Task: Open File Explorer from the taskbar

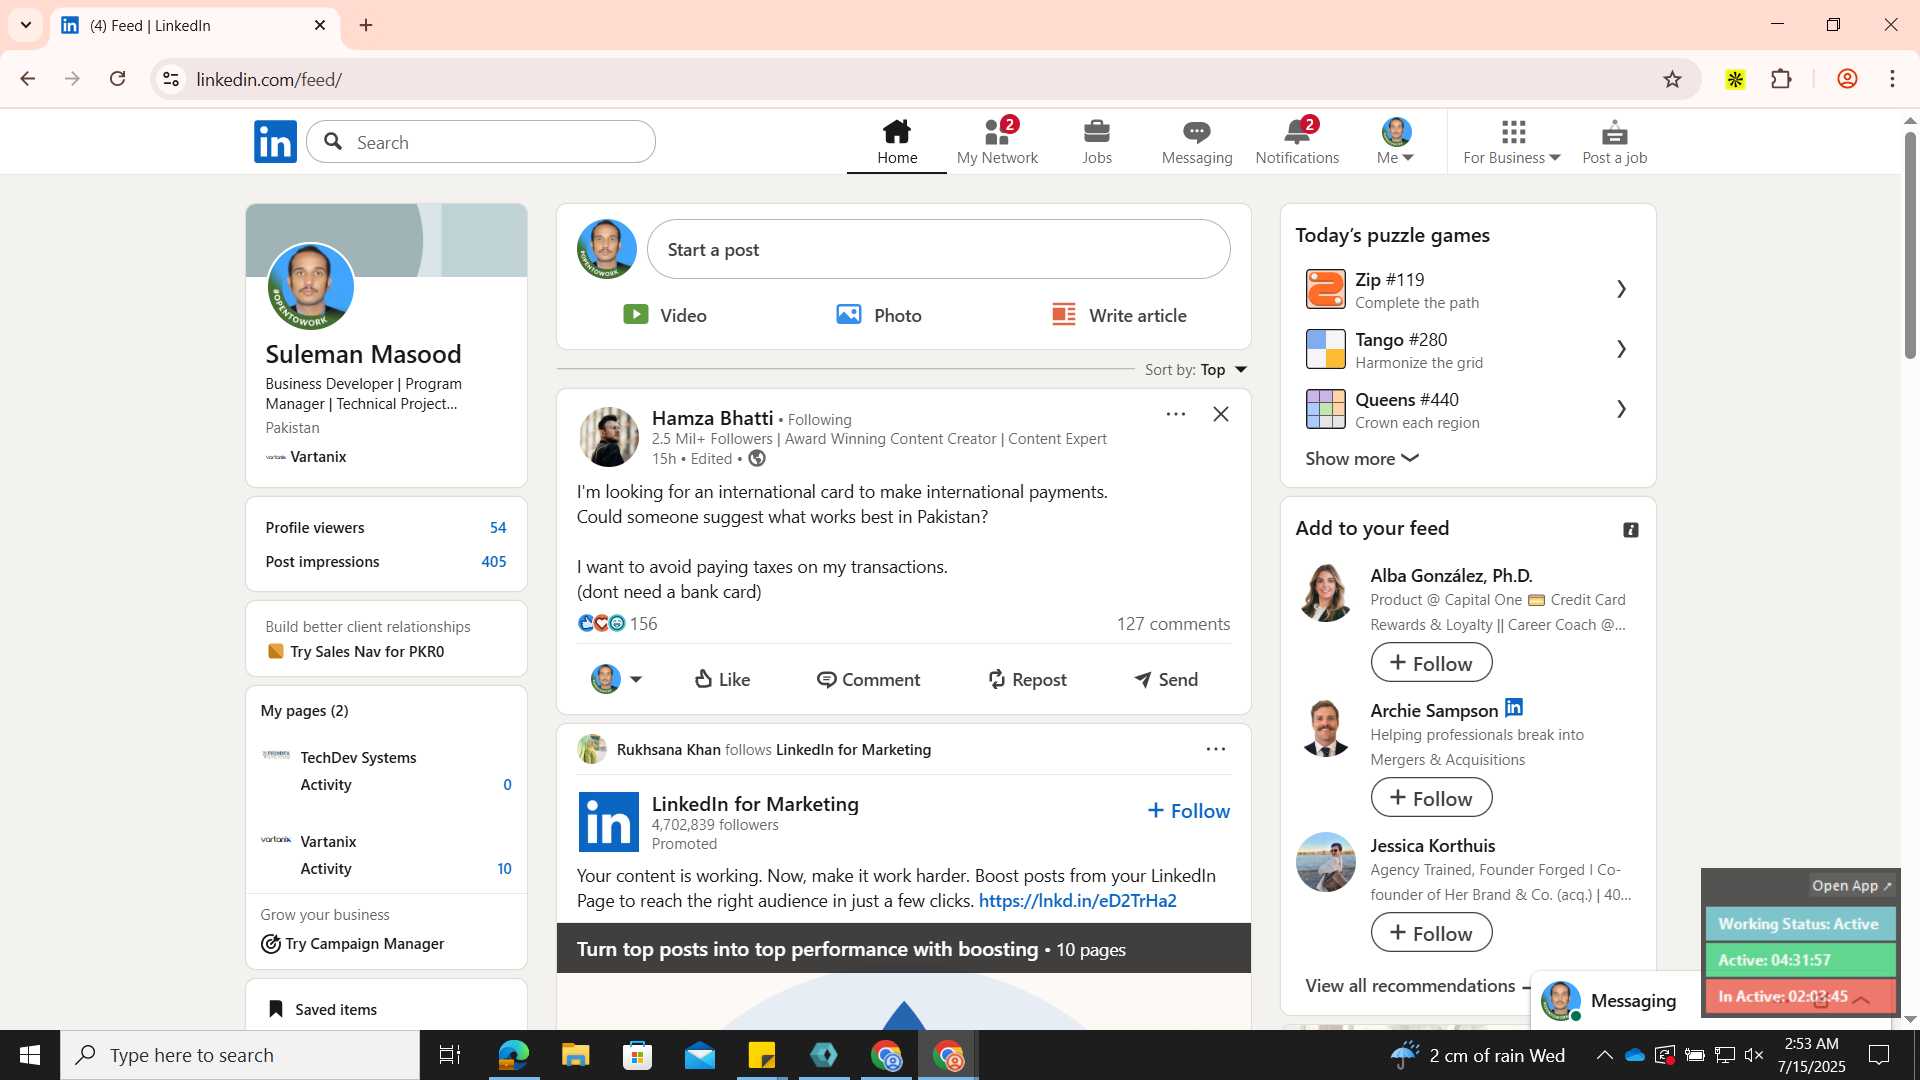Action: 575,1055
